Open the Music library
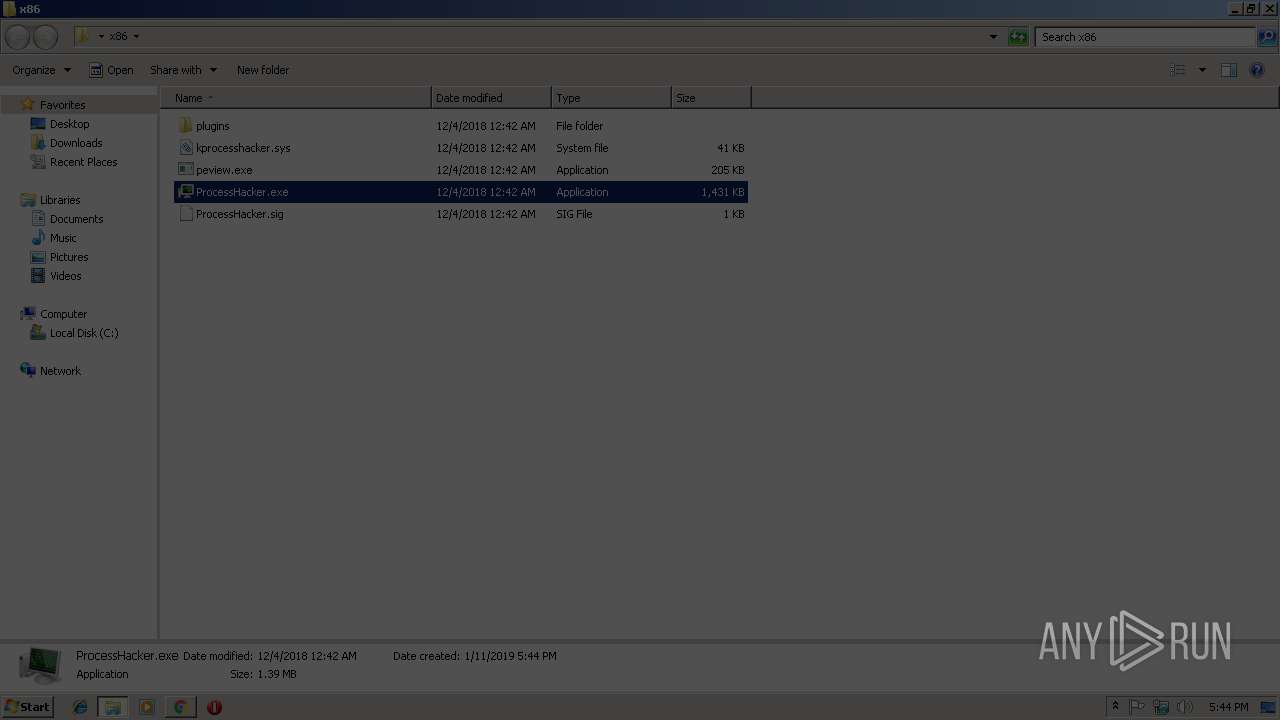 pos(63,238)
